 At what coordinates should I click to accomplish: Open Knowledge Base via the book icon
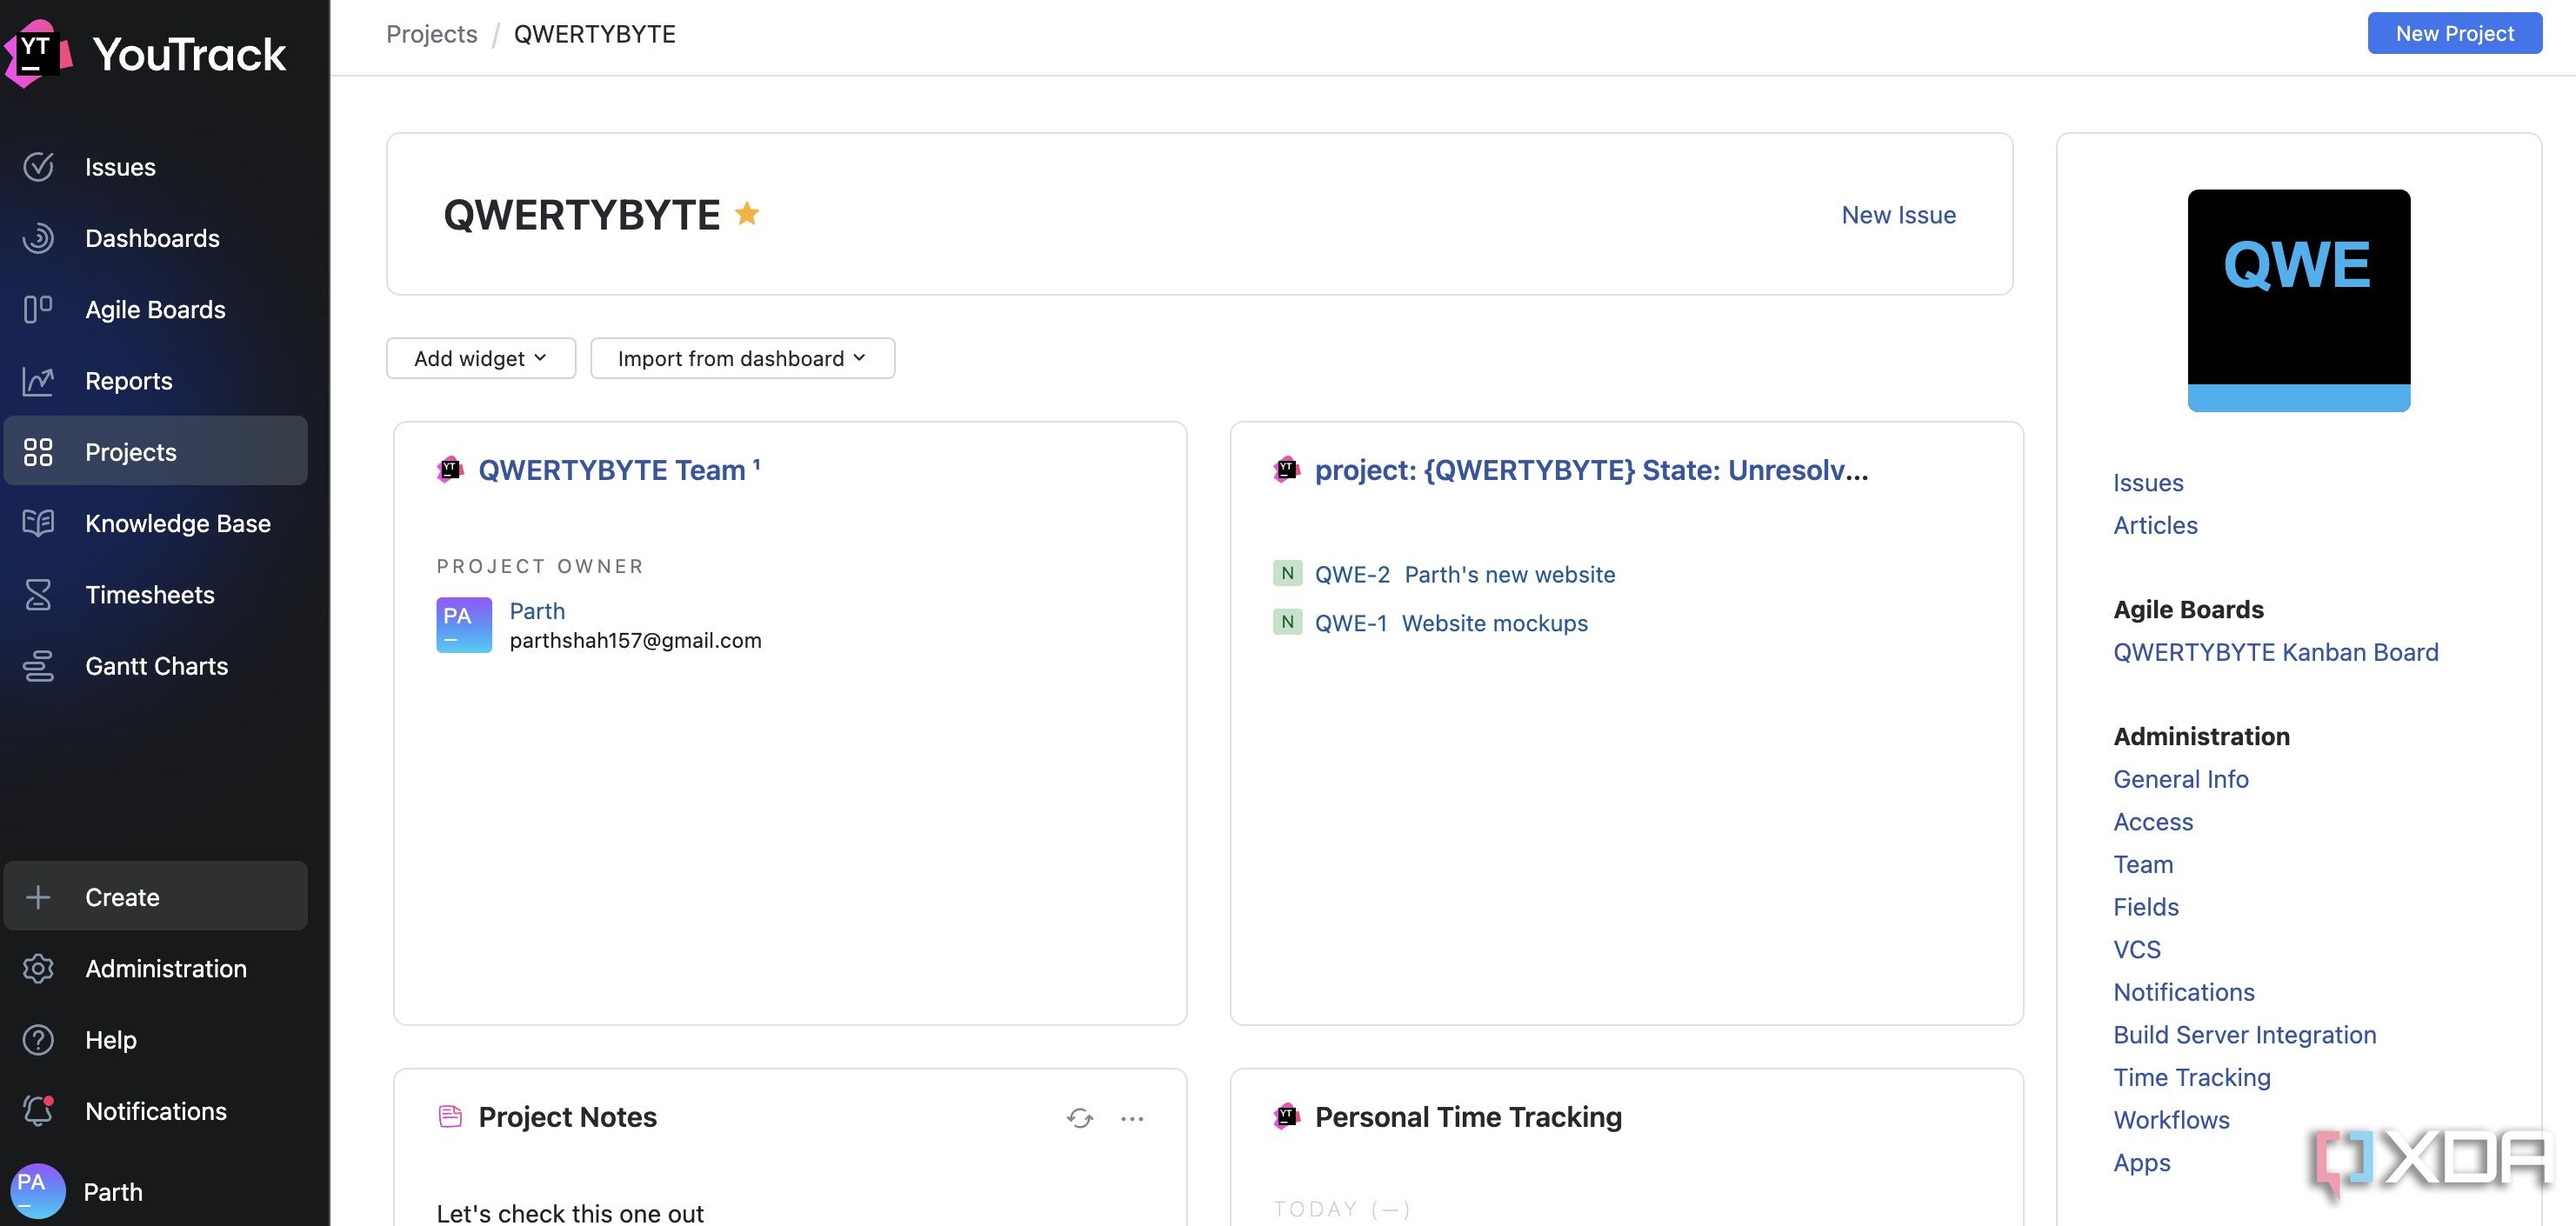click(x=38, y=523)
